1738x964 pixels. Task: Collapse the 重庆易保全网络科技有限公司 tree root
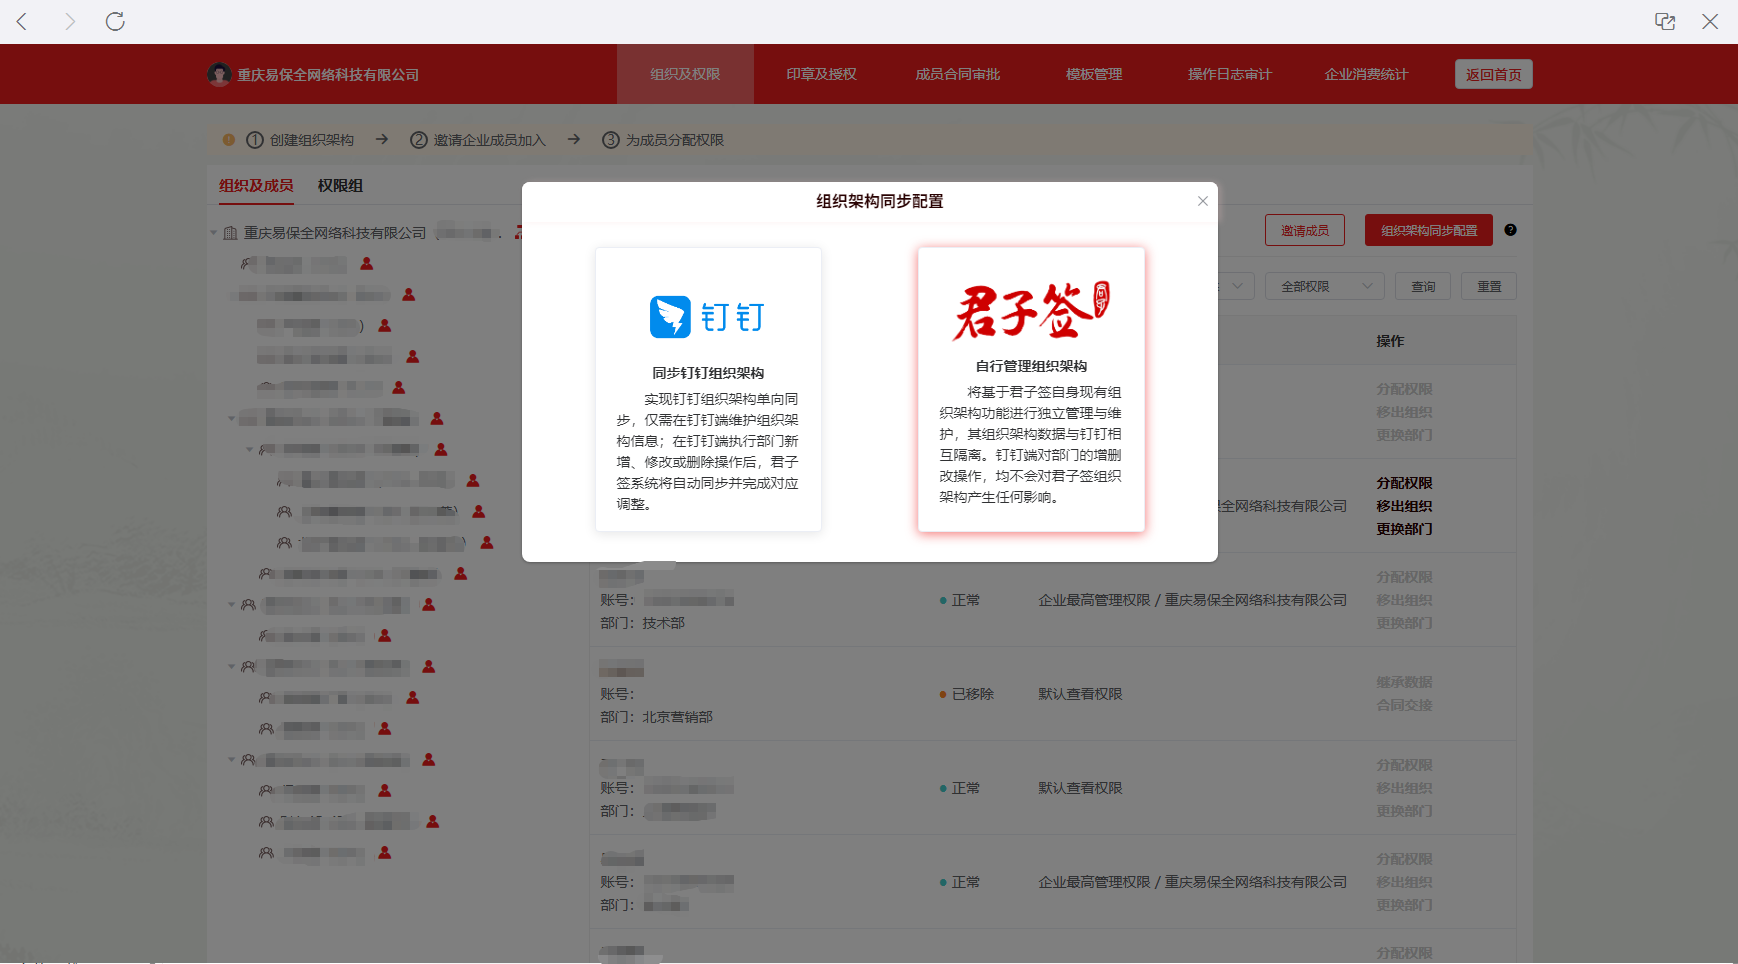click(213, 233)
